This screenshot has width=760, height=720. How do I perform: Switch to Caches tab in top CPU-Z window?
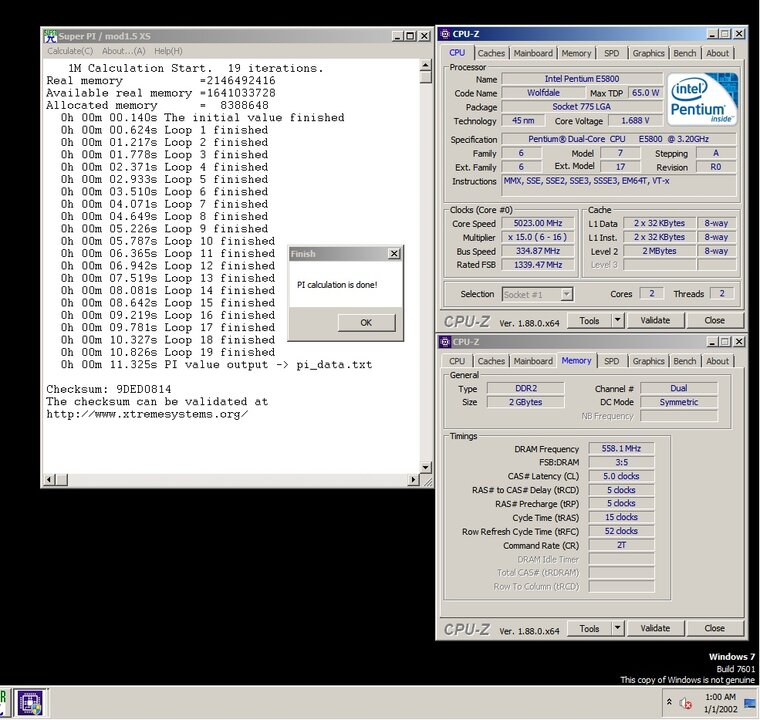[491, 53]
